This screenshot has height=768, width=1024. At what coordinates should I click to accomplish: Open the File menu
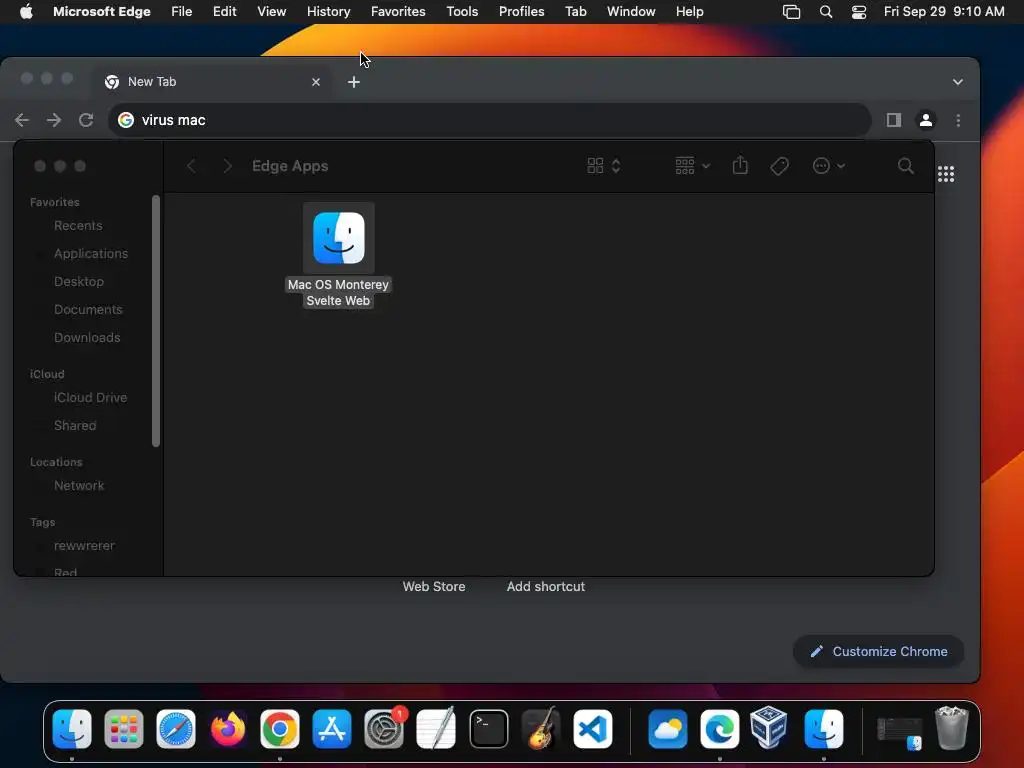pyautogui.click(x=182, y=12)
